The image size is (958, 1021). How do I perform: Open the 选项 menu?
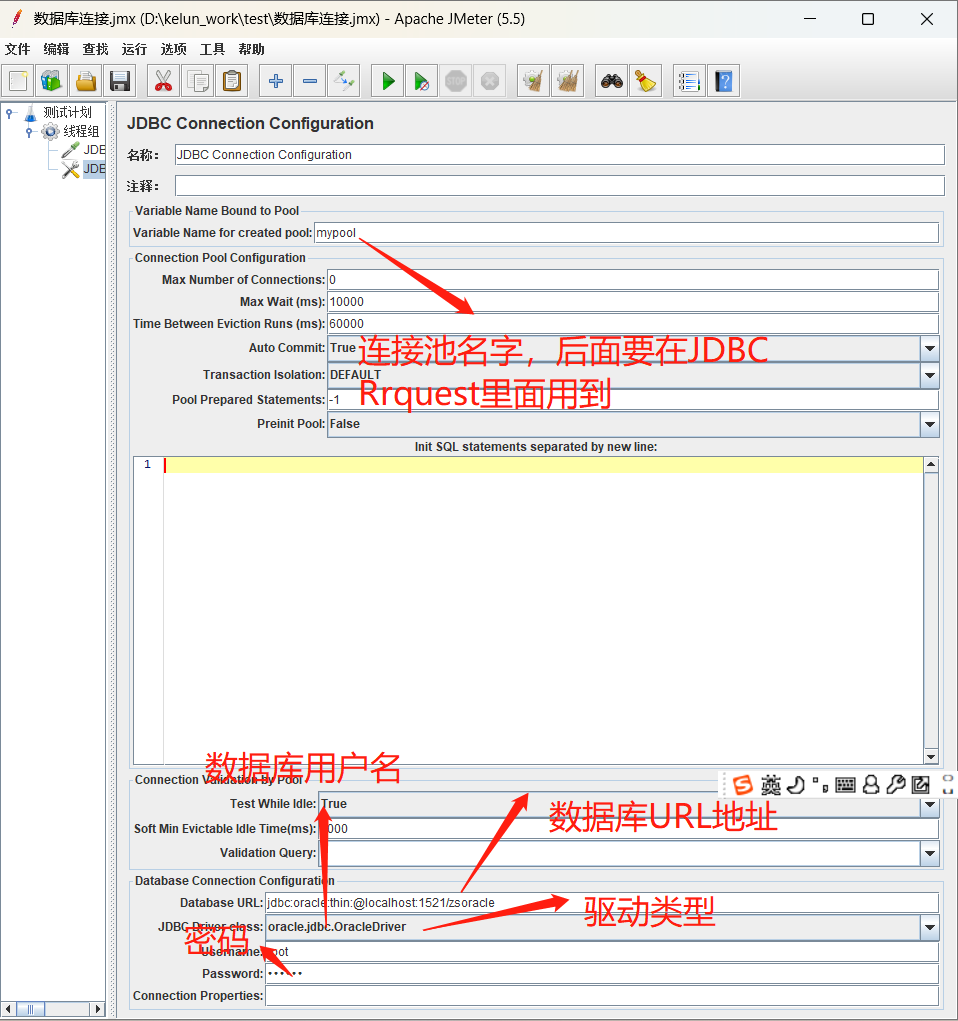[x=173, y=49]
